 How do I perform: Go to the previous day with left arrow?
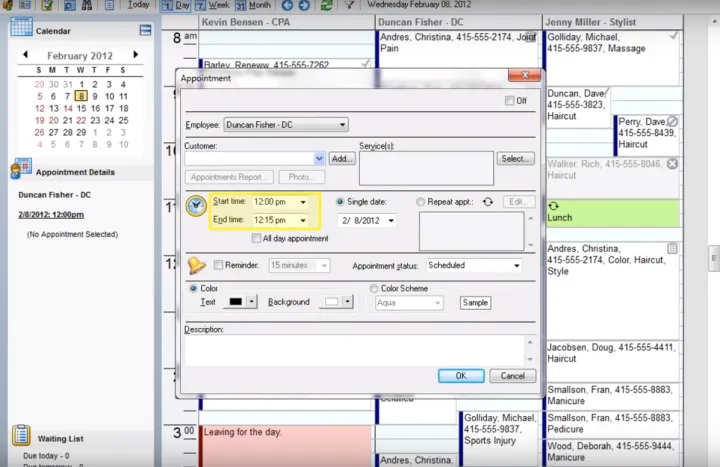(x=287, y=5)
